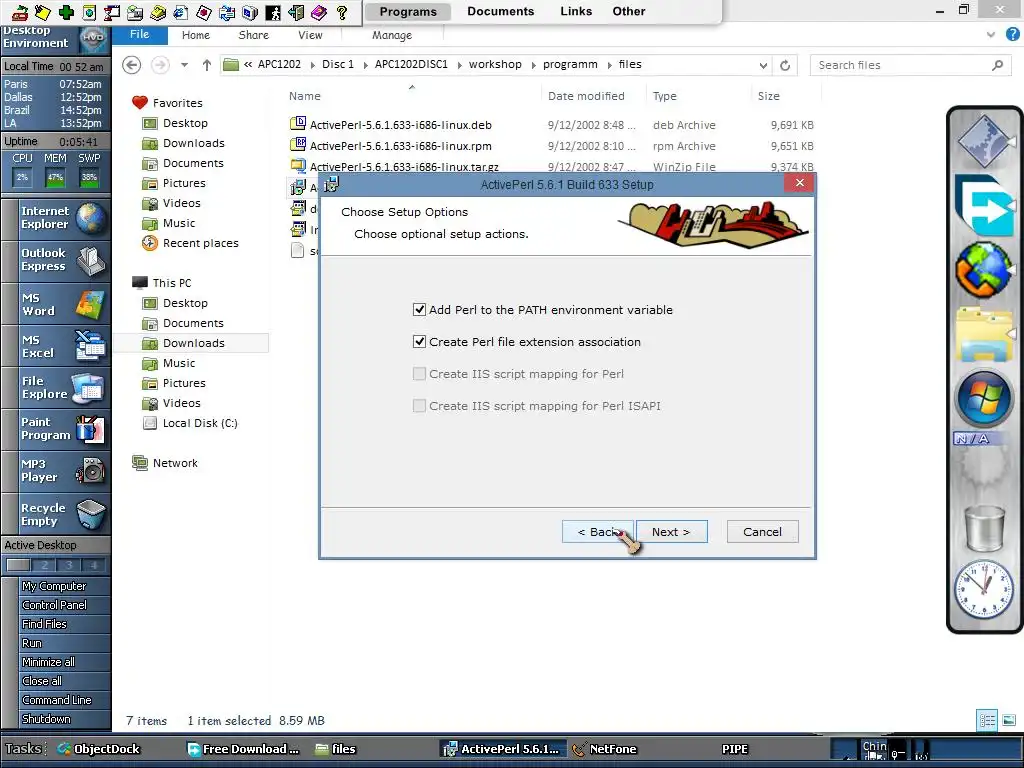Click the exit door icon in the top toolbar
The image size is (1024, 768).
pos(296,12)
